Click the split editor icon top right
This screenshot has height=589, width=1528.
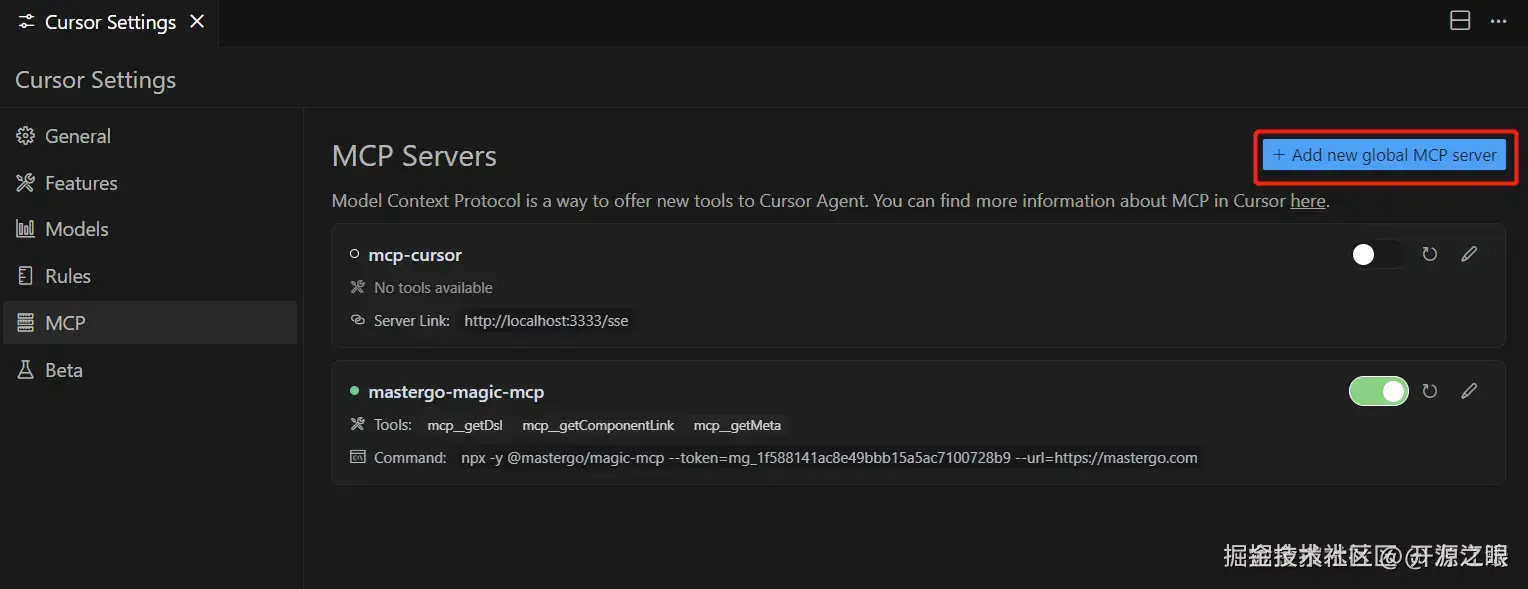point(1460,20)
